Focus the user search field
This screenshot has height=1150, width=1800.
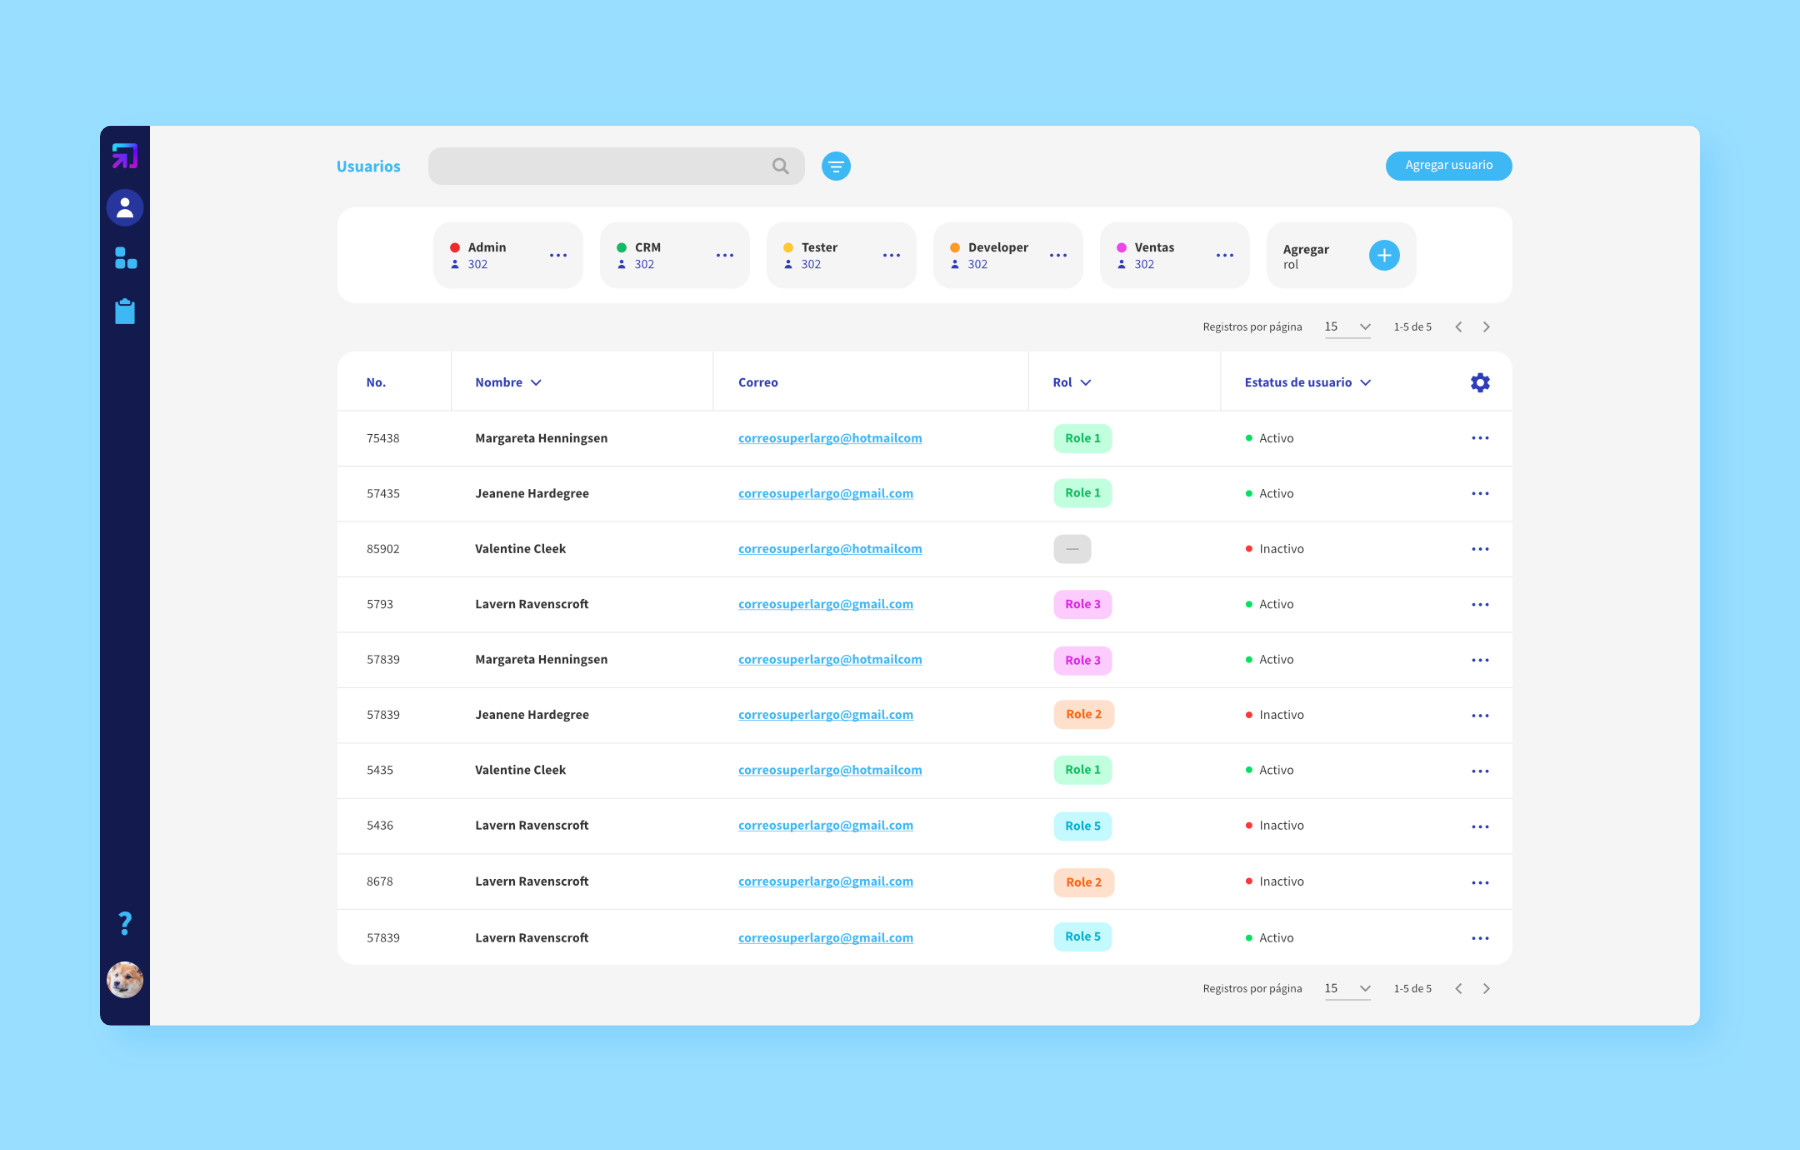(616, 166)
